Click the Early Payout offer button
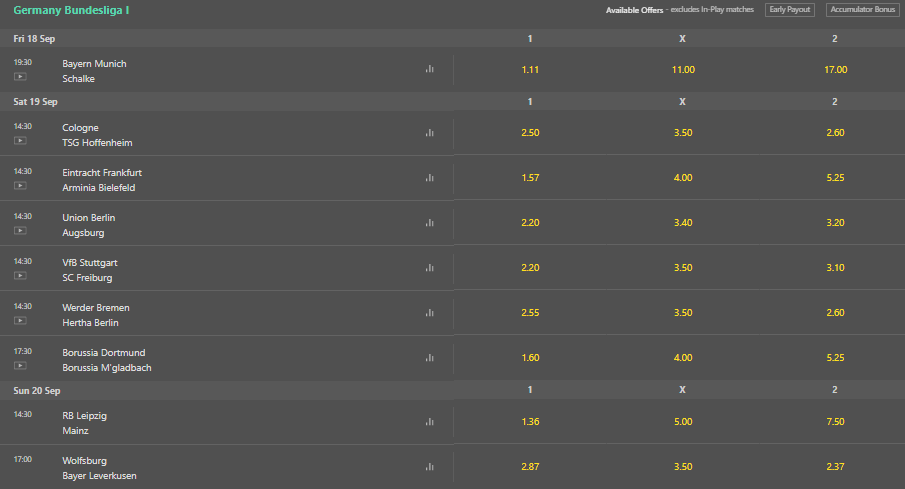Viewport: 905px width, 489px height. point(790,10)
